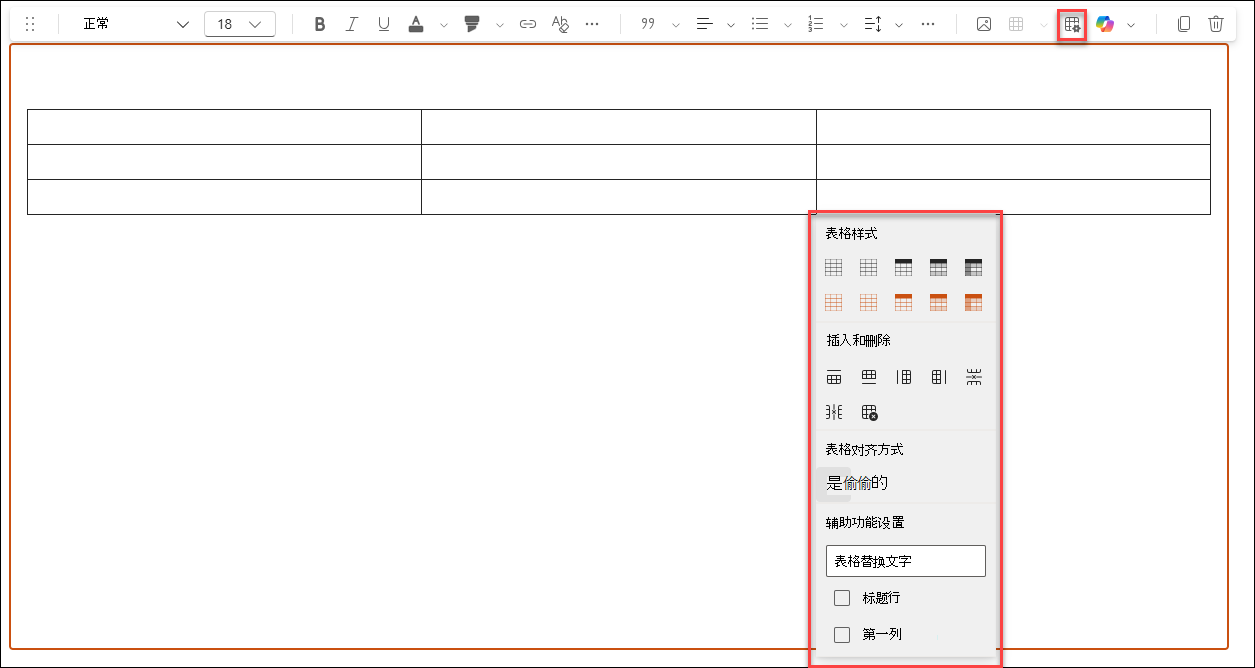Image resolution: width=1255 pixels, height=668 pixels.
Task: Apply black header-row table style
Action: click(903, 267)
